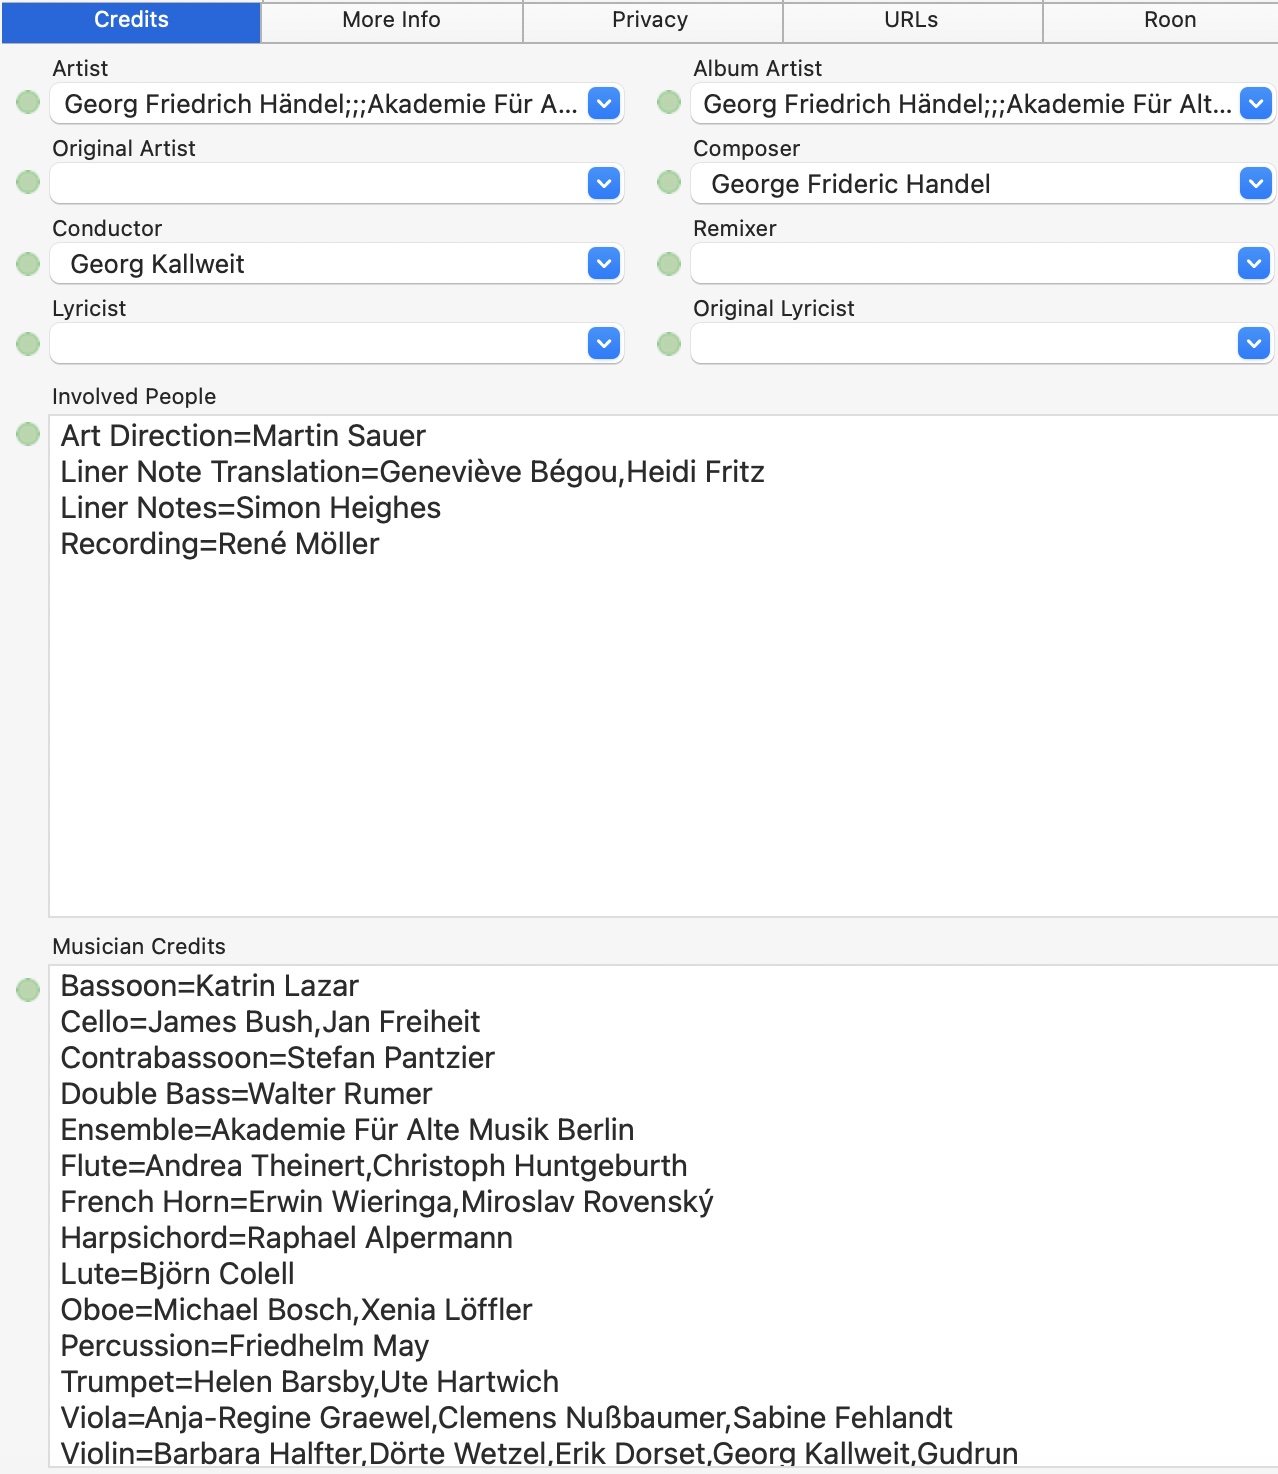
Task: Click inside the Involved People text area
Action: pos(660,720)
